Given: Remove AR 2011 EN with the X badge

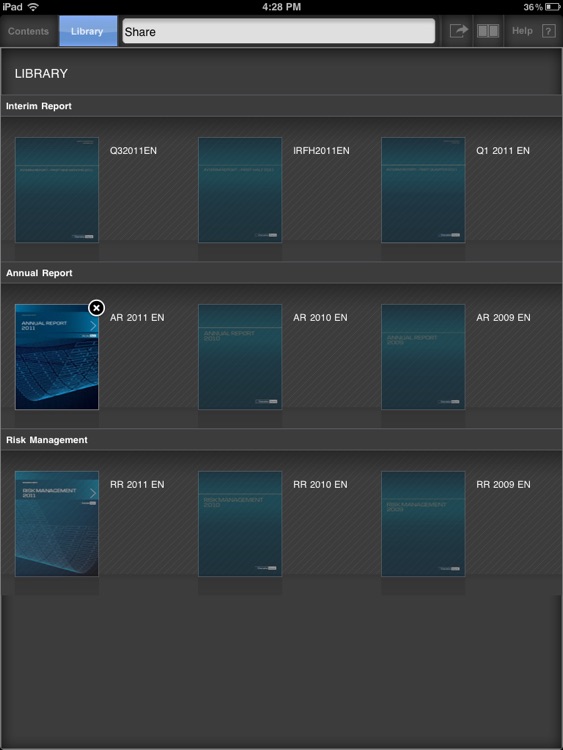Looking at the screenshot, I should tap(96, 308).
